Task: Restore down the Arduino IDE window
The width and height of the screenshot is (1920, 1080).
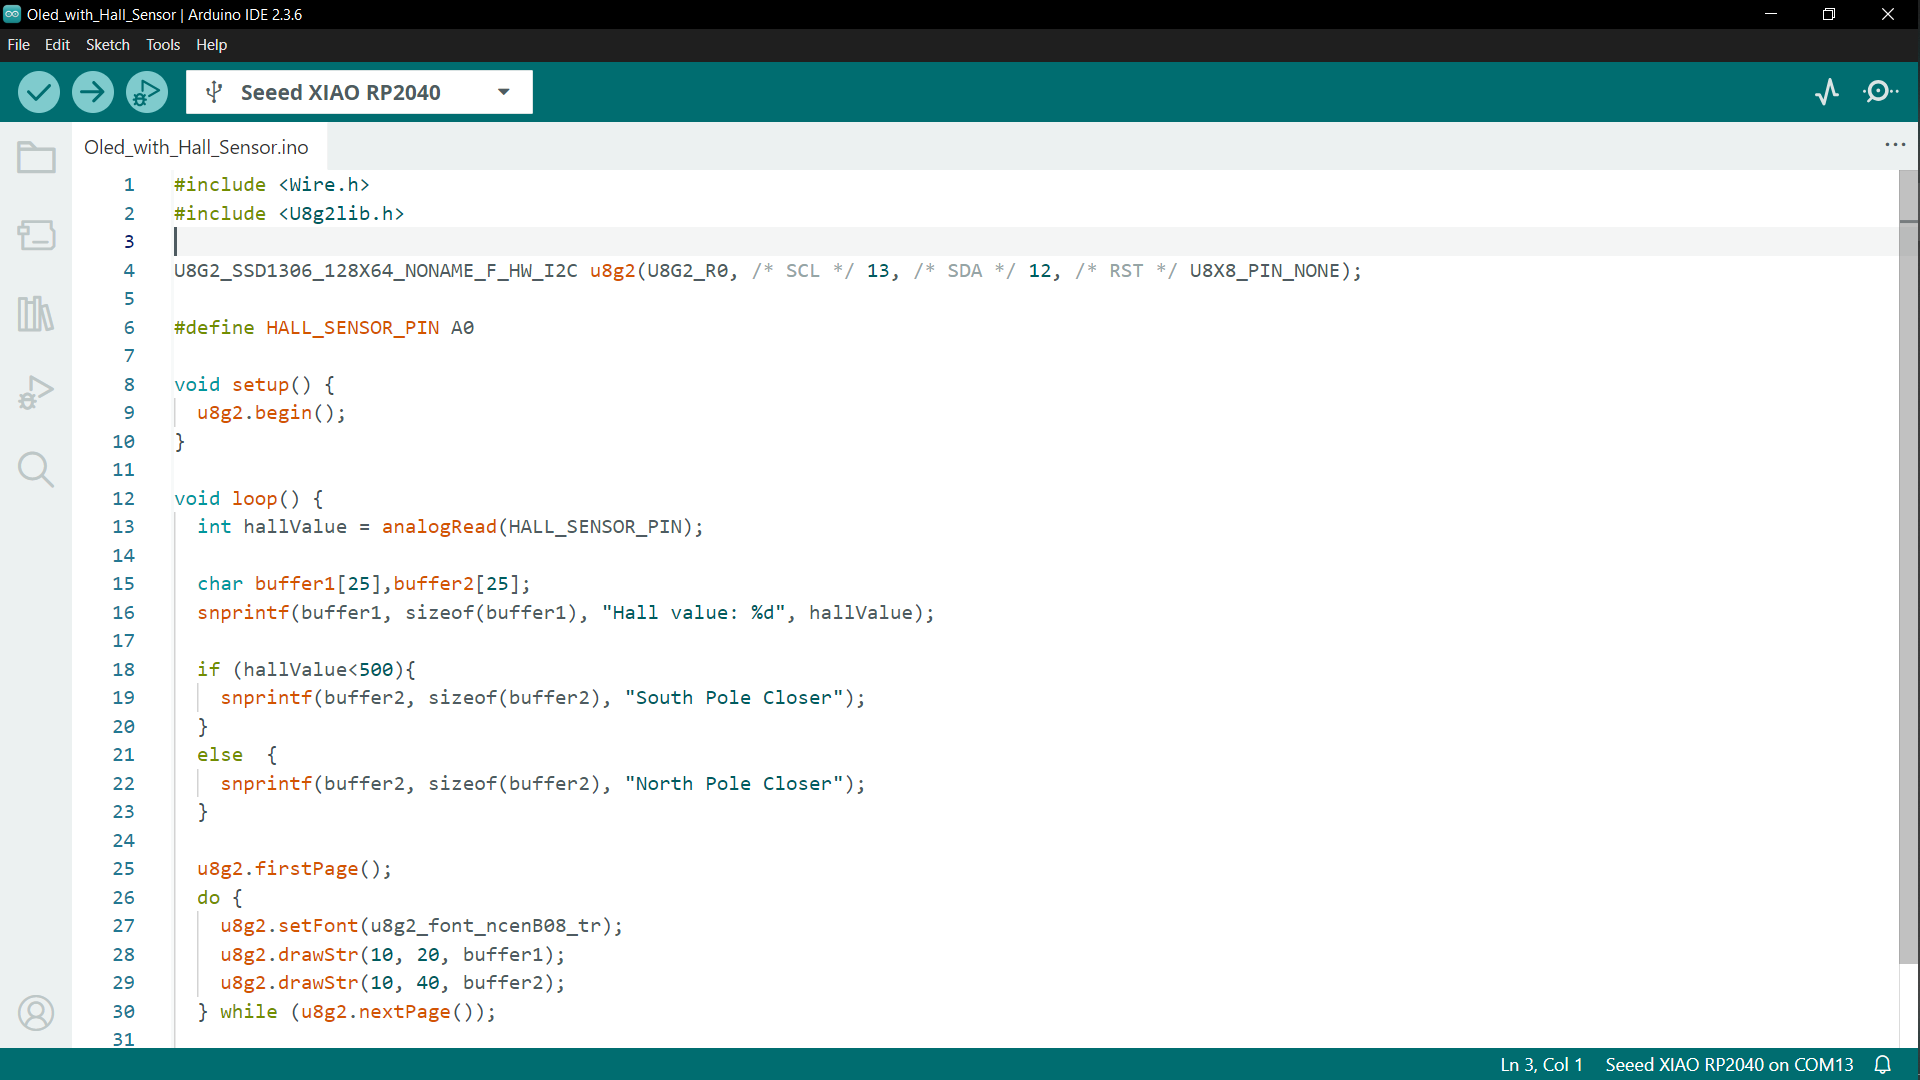Action: pos(1829,14)
